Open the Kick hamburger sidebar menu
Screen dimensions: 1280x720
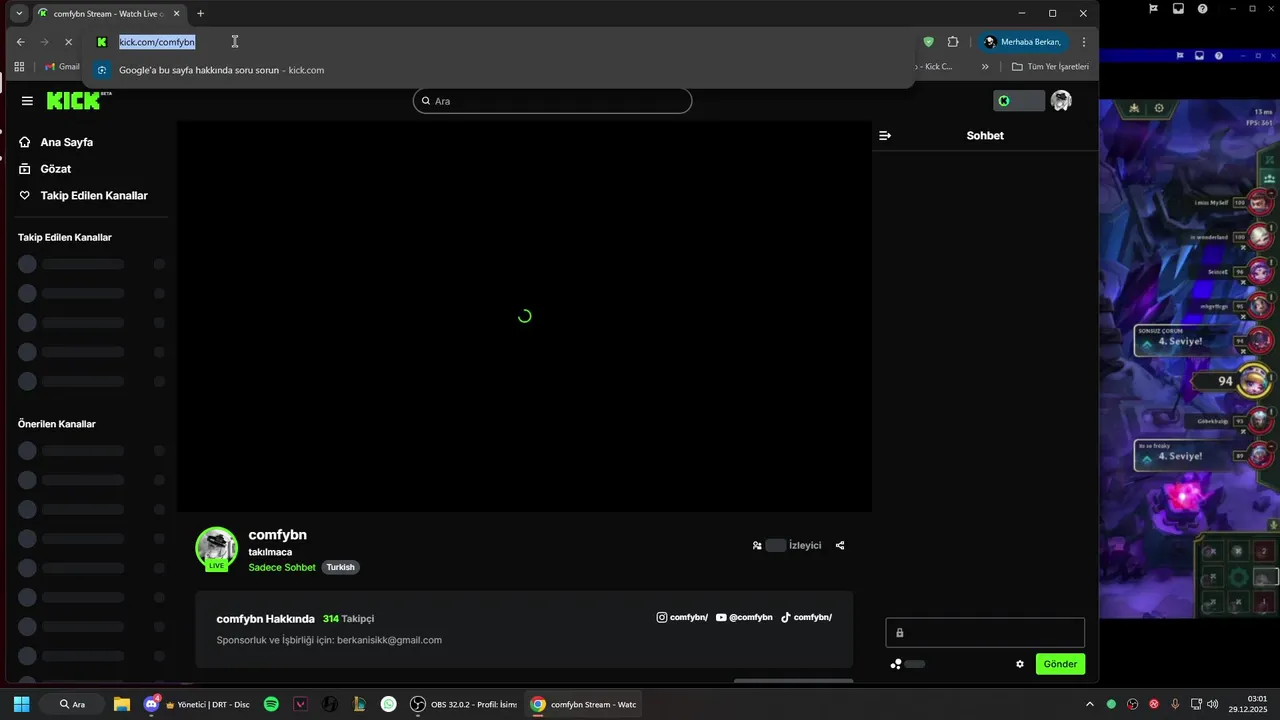(27, 101)
